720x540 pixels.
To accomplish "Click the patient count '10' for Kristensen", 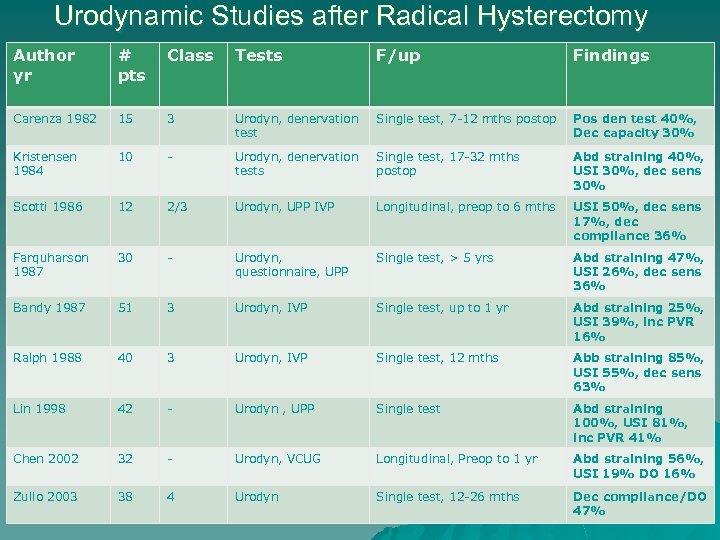I will 125,157.
